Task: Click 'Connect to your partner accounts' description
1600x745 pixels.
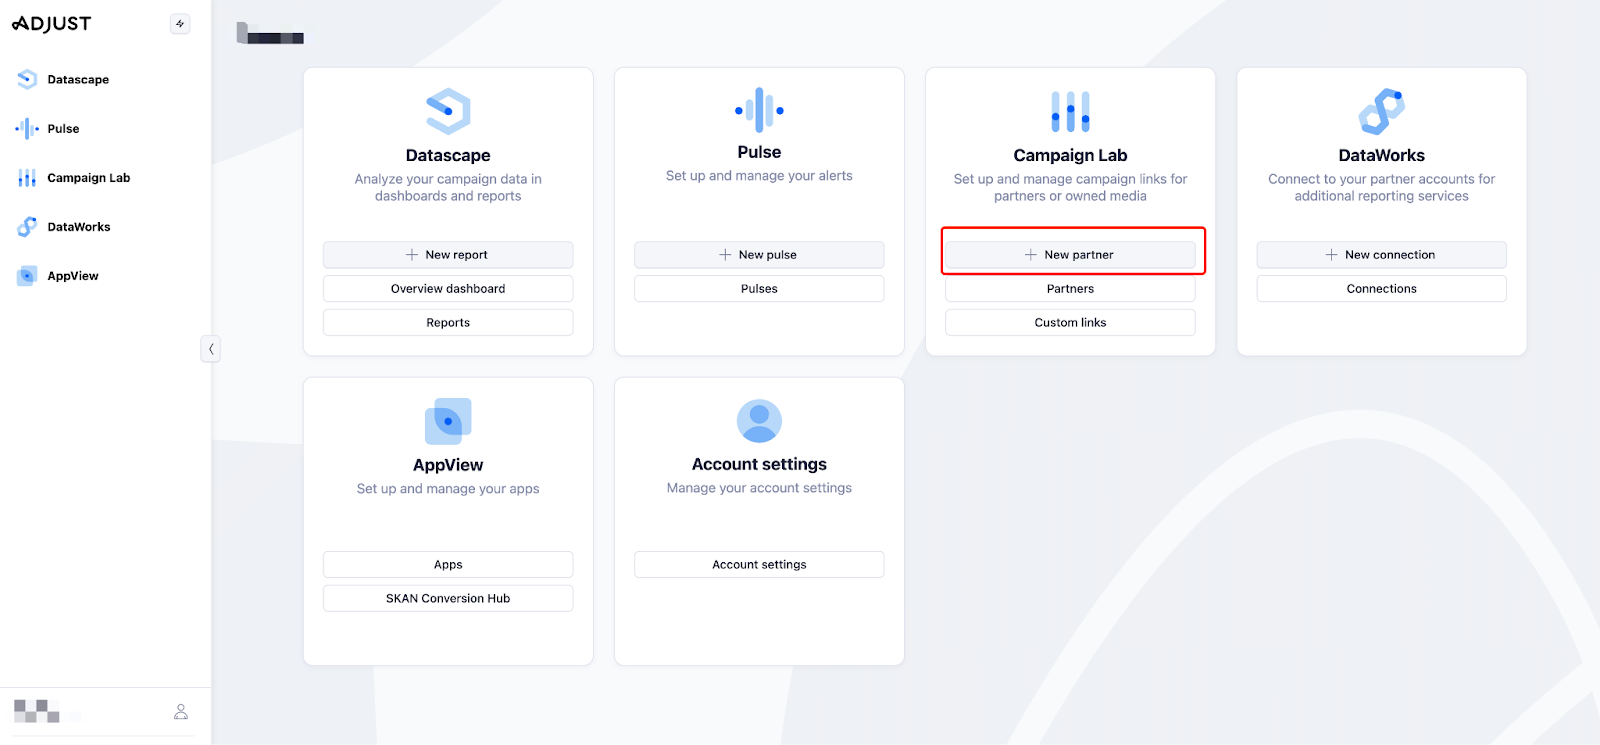Action: pos(1381,187)
